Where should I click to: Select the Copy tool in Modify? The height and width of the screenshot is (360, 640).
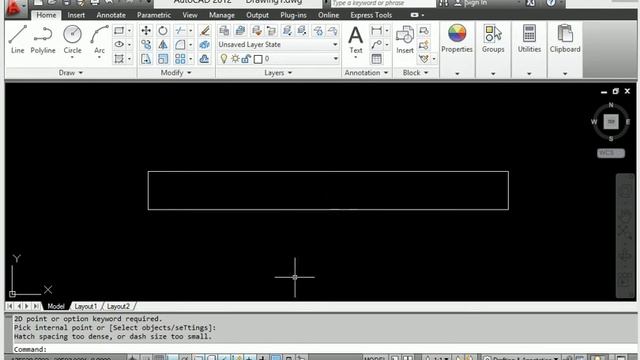(146, 44)
